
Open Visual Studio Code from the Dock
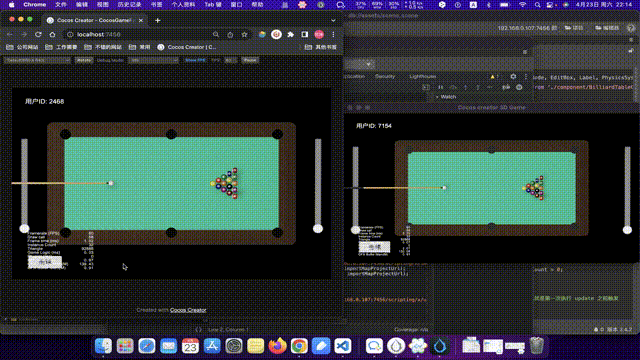[343, 346]
